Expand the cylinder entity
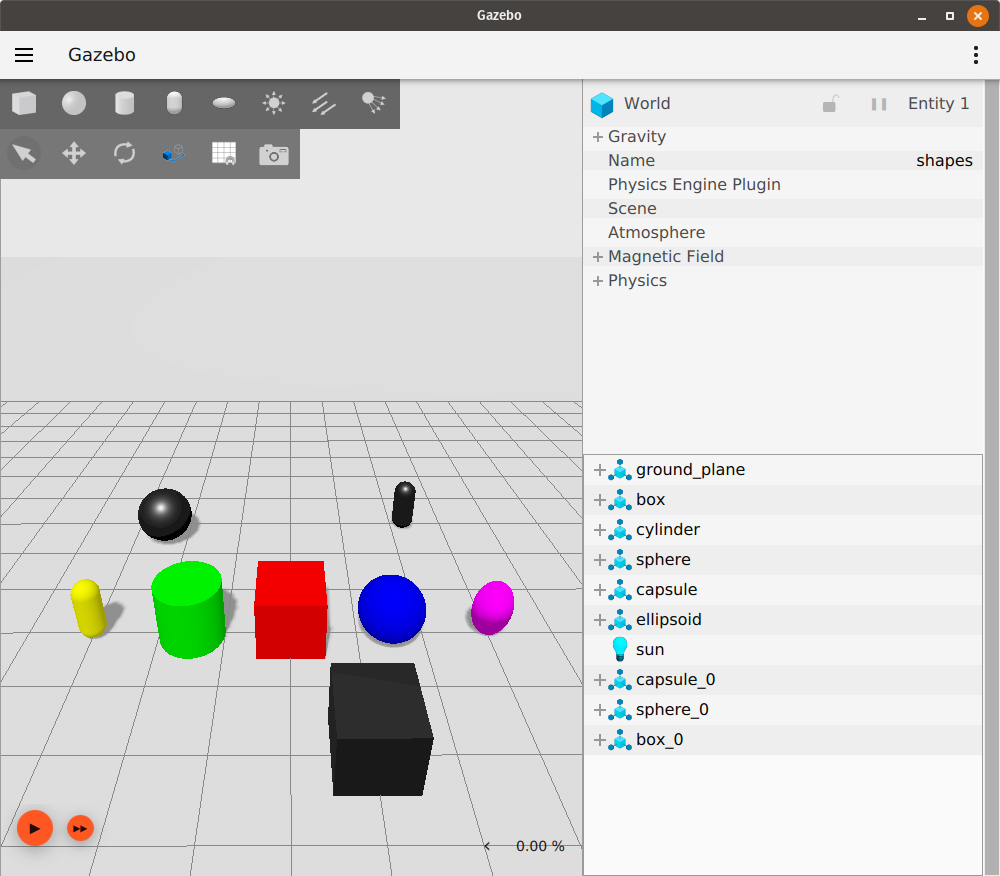Viewport: 1000px width, 876px height. coord(599,530)
